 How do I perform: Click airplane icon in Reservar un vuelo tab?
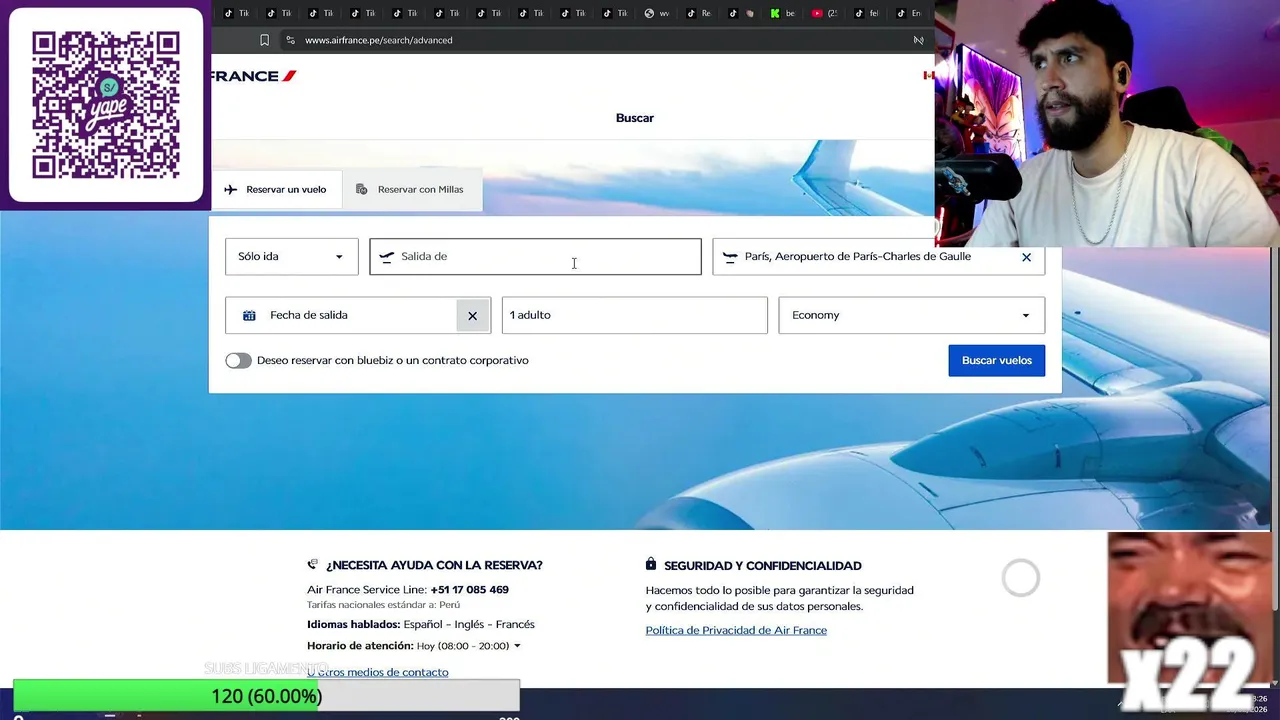[231, 189]
